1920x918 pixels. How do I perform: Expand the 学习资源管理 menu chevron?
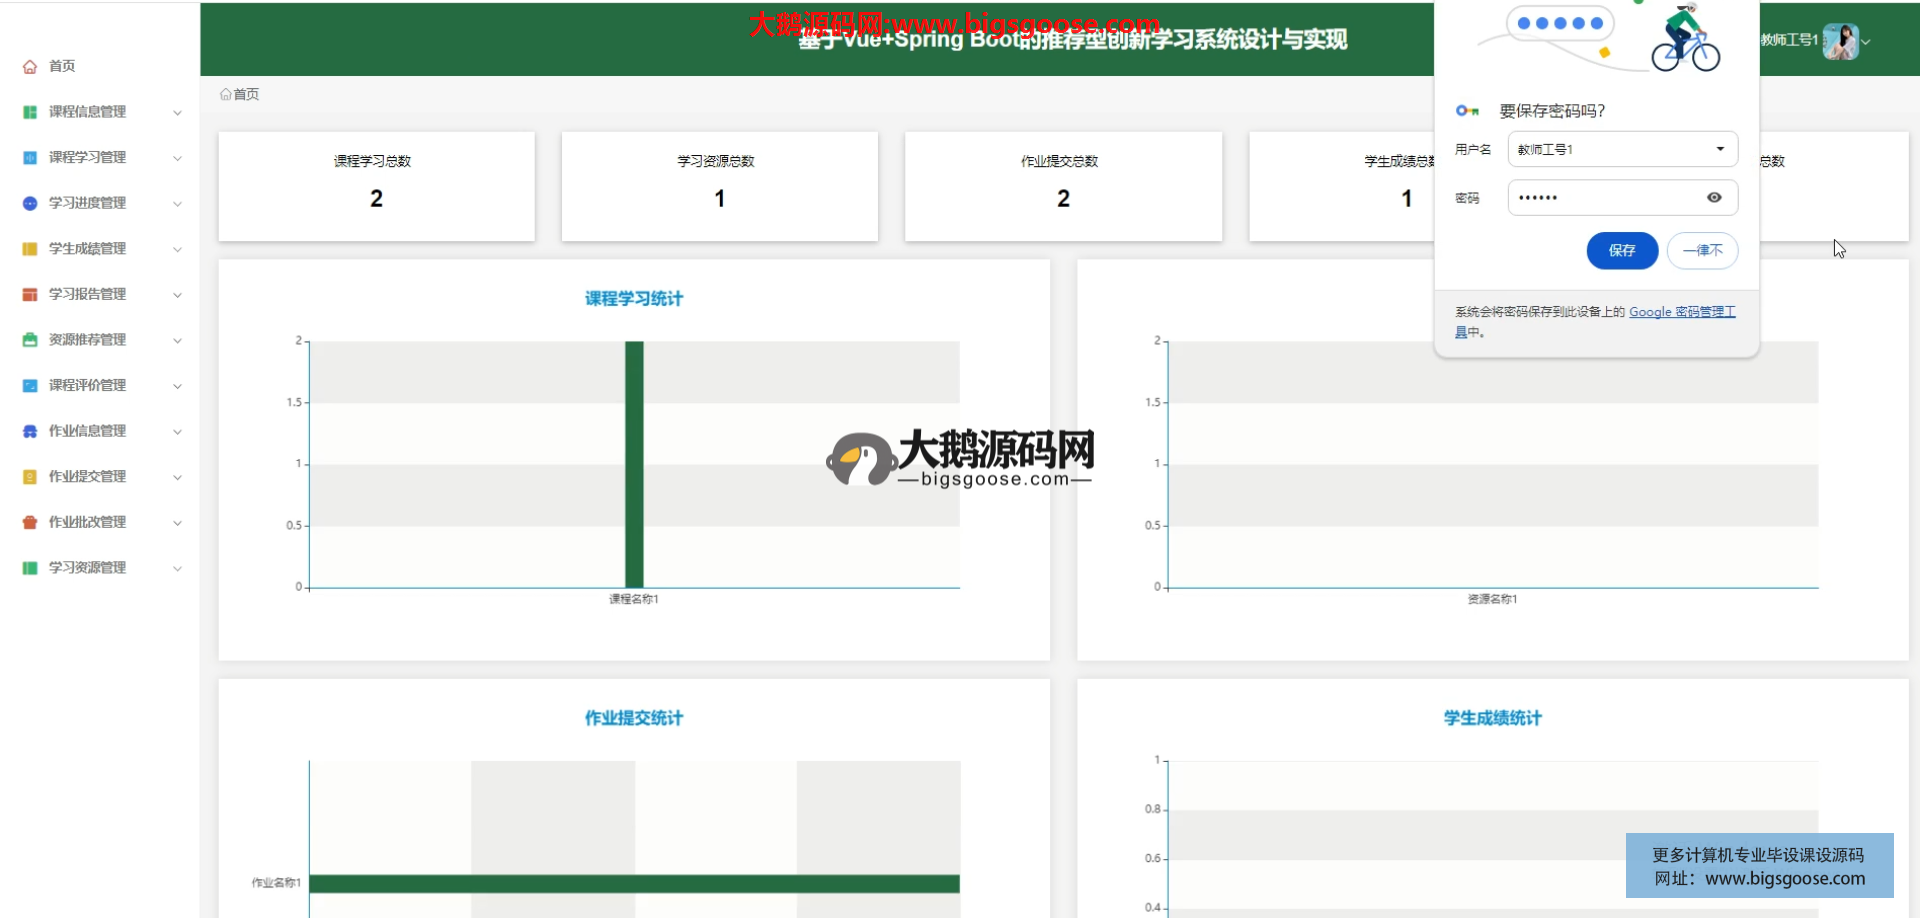[177, 568]
